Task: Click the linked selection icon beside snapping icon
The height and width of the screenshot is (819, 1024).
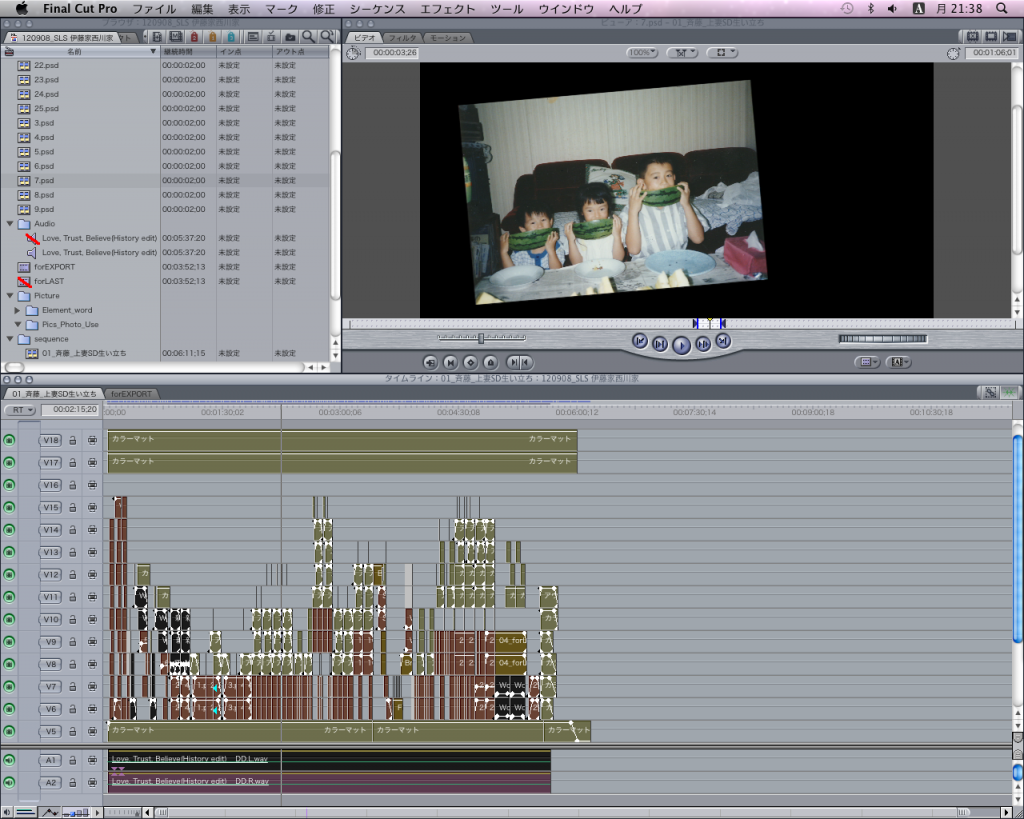Action: pyautogui.click(x=990, y=393)
